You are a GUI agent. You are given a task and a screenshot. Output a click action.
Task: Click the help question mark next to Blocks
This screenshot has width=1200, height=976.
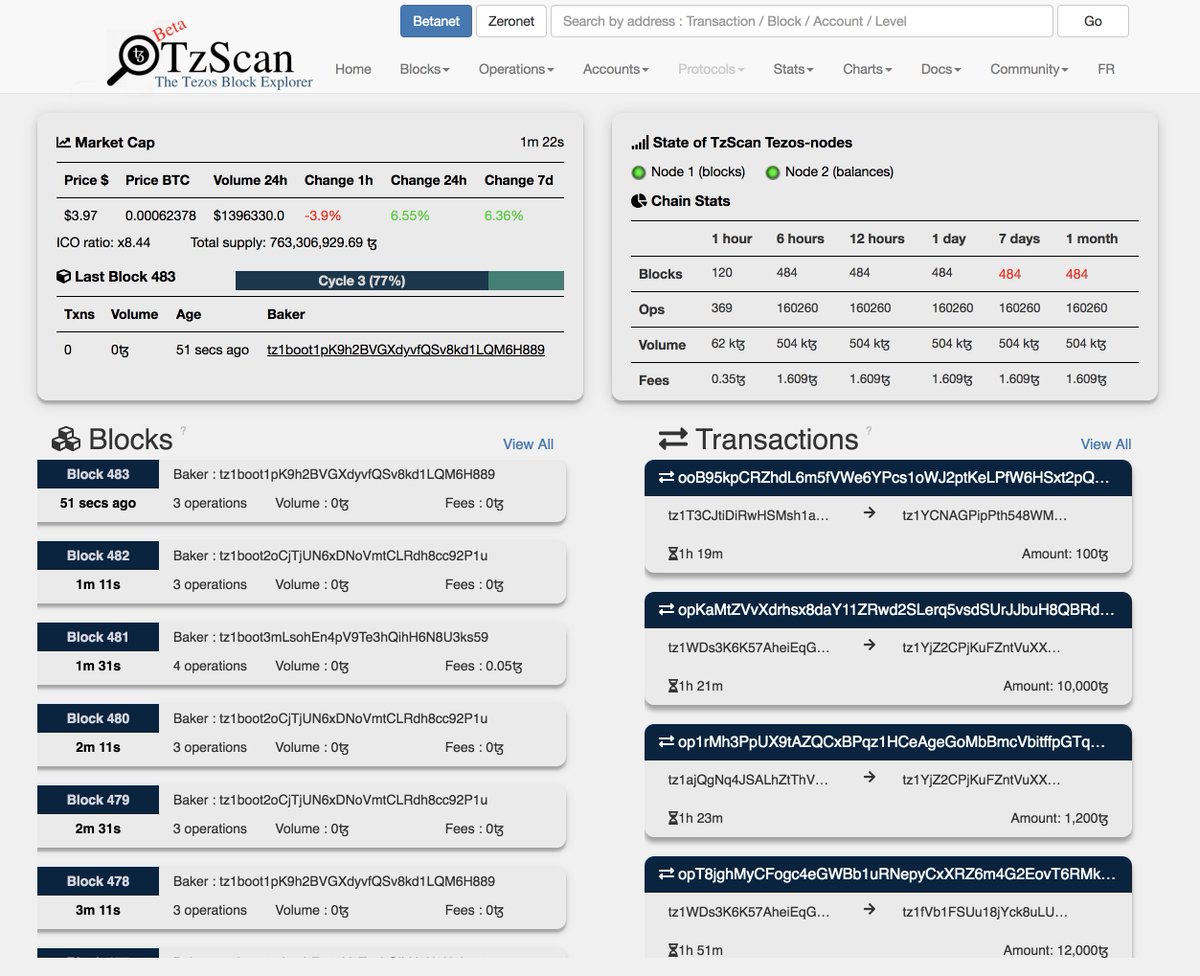[183, 431]
